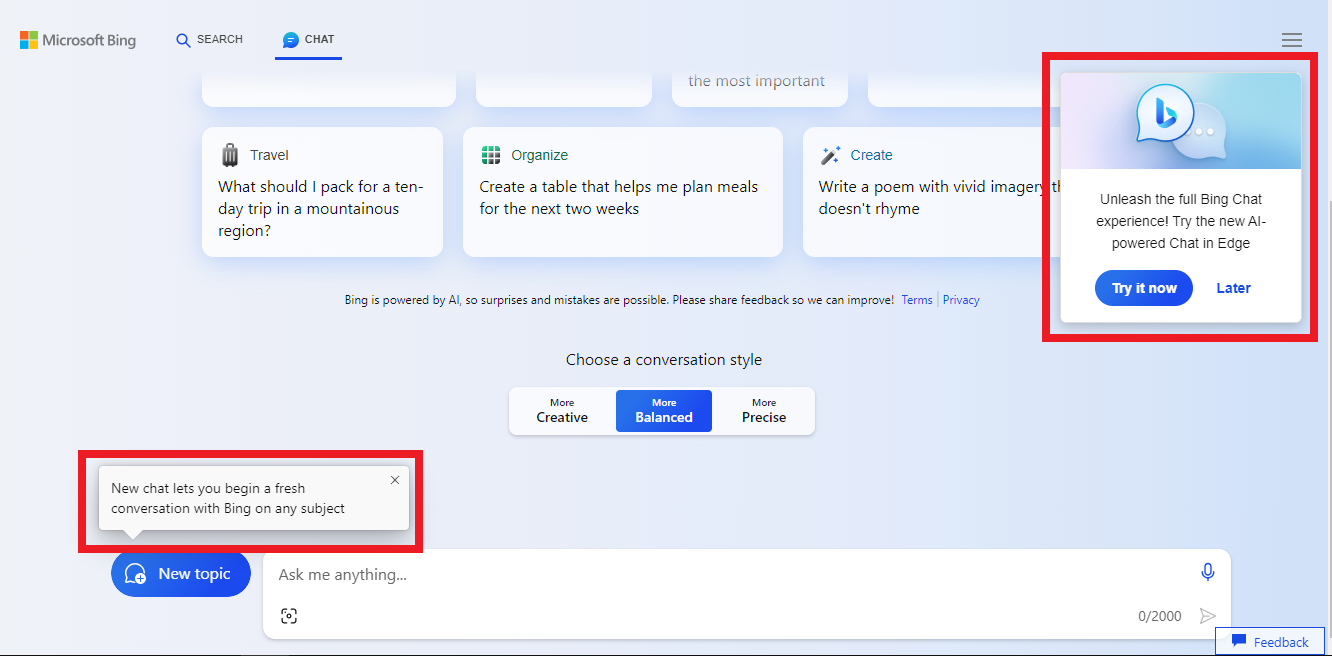Switch to the Search tab
Image resolution: width=1332 pixels, height=656 pixels.
209,40
